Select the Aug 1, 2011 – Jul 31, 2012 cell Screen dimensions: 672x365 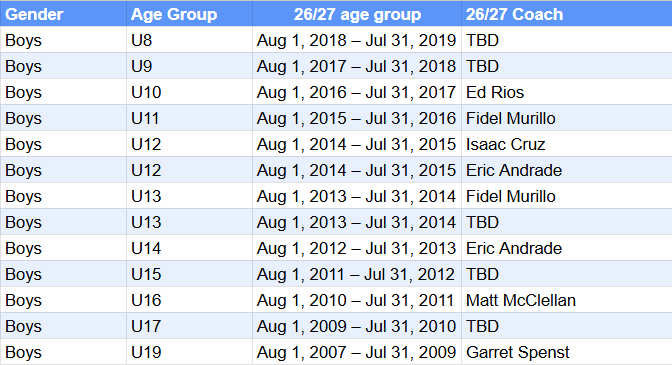pos(357,274)
